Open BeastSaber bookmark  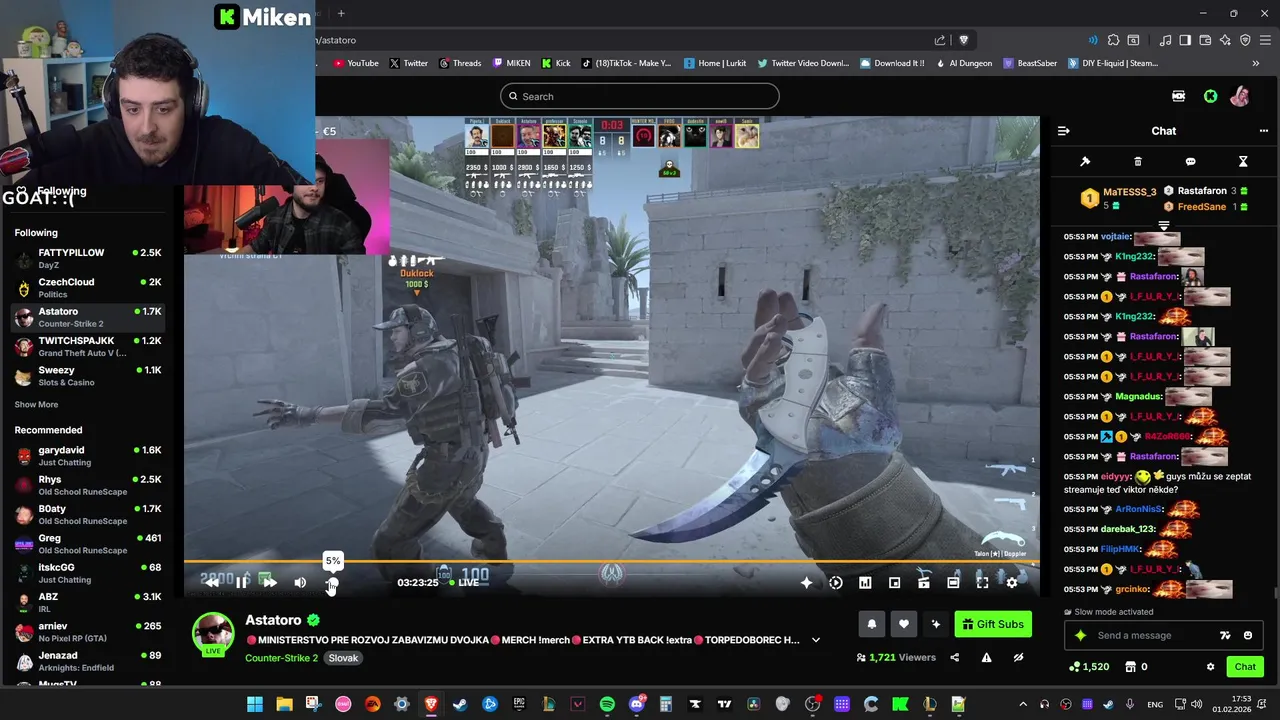click(x=1029, y=63)
